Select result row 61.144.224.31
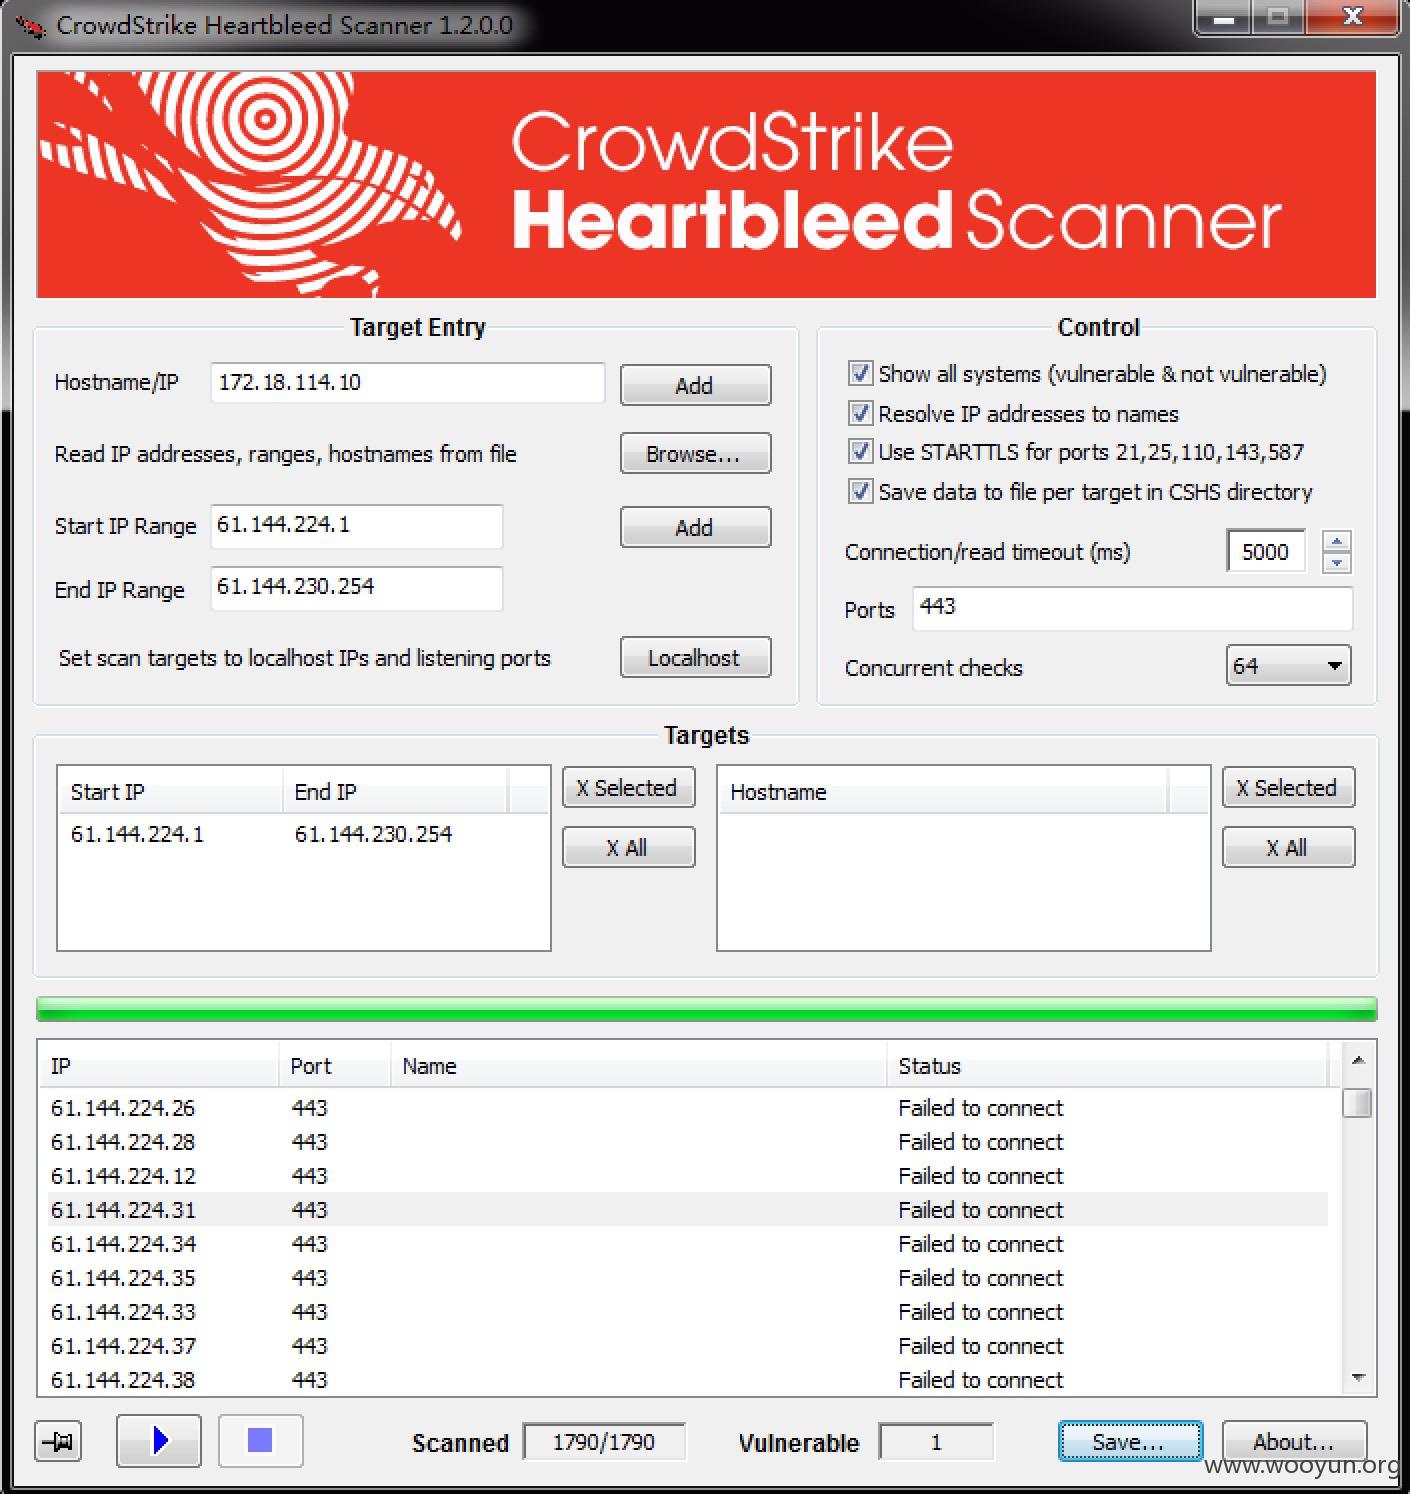Viewport: 1410px width, 1494px height. pyautogui.click(x=688, y=1210)
